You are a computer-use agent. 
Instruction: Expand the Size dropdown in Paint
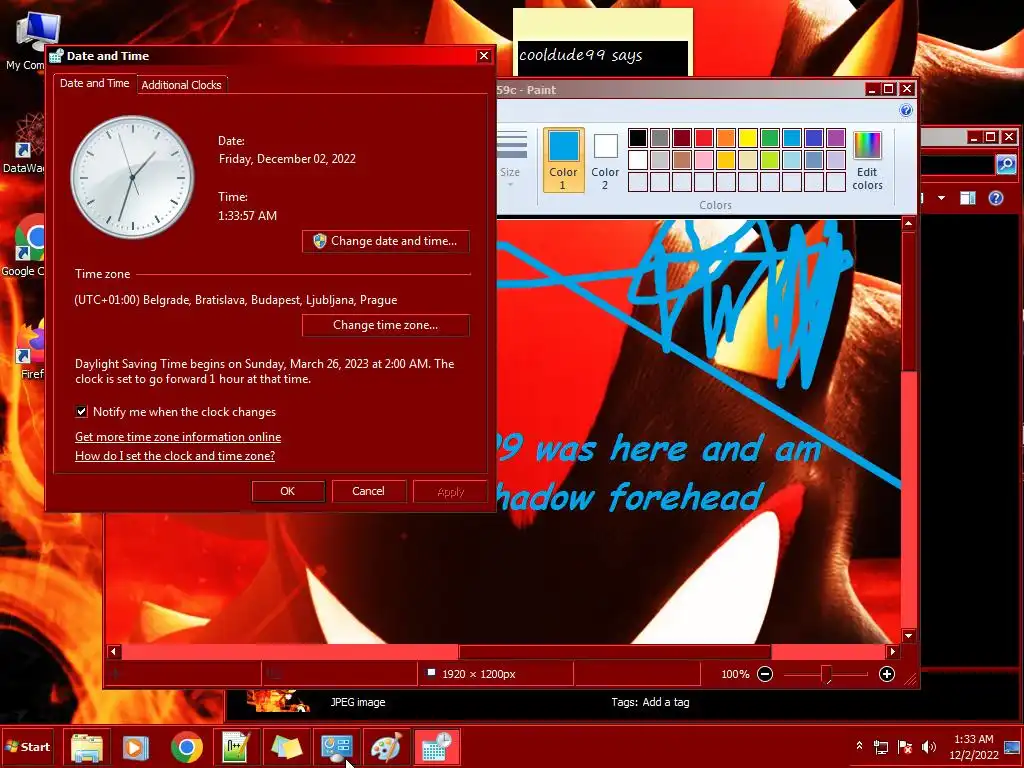pyautogui.click(x=511, y=161)
